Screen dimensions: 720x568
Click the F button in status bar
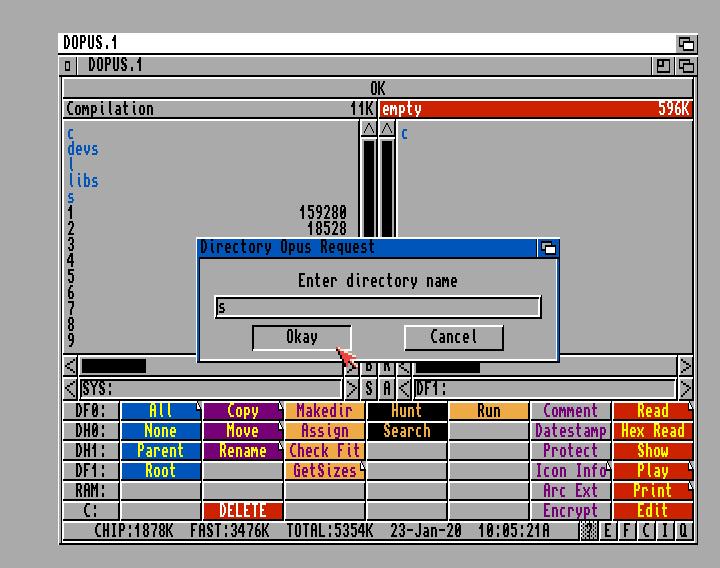pos(627,531)
